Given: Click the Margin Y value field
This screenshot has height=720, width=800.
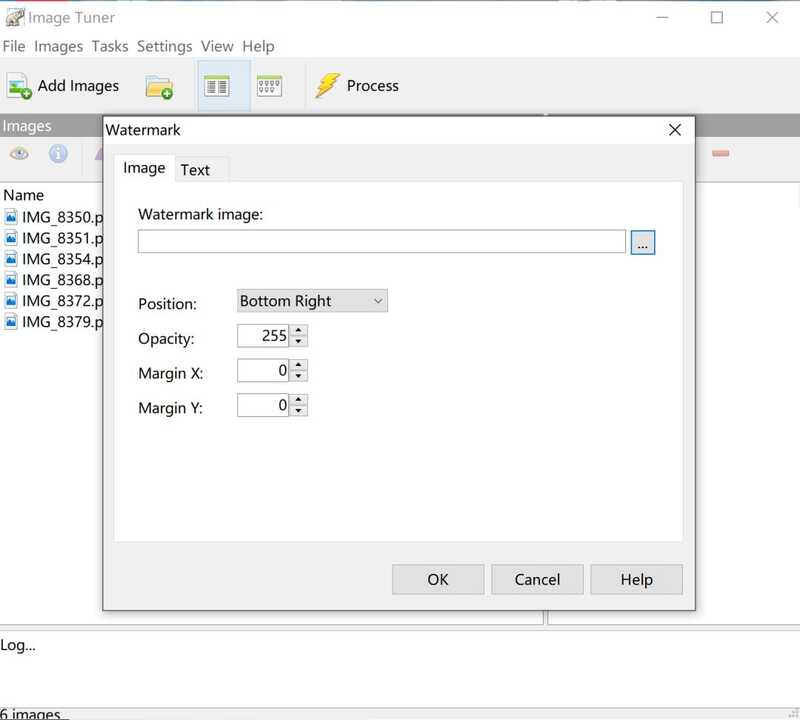Looking at the screenshot, I should pos(263,405).
